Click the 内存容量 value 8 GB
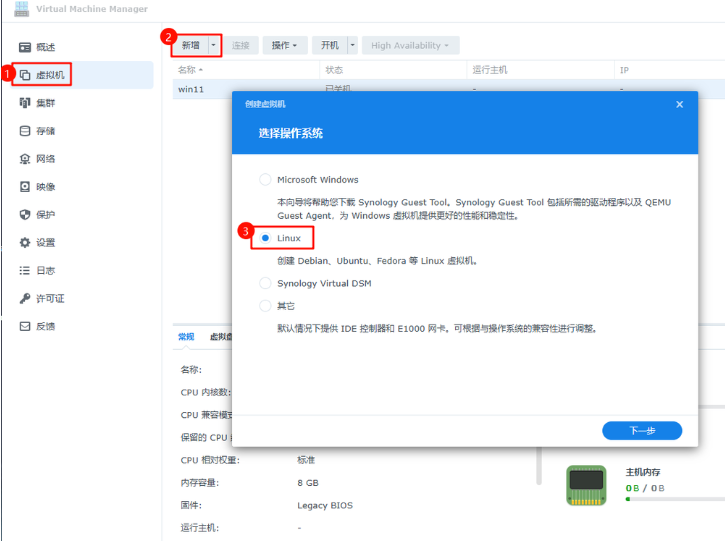Screen dimensions: 725x541 pyautogui.click(x=307, y=483)
